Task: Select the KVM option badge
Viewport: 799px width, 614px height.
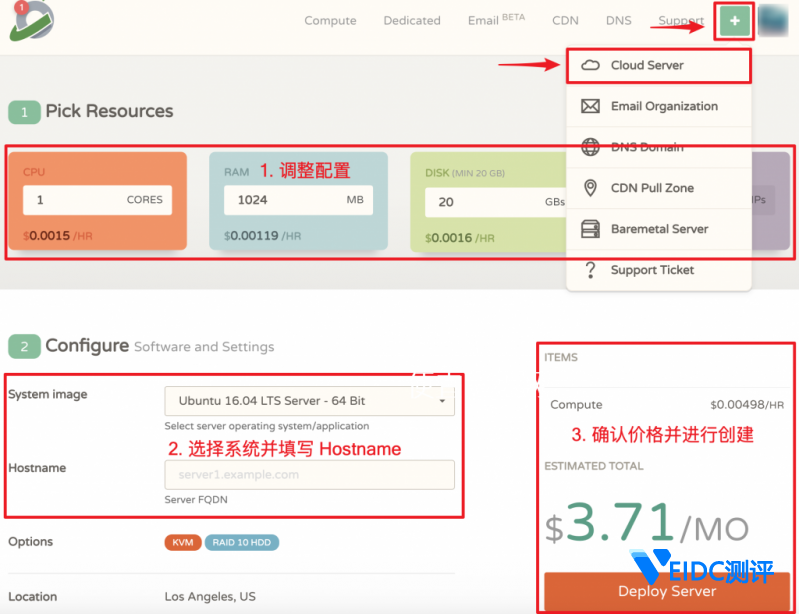Action: click(182, 542)
